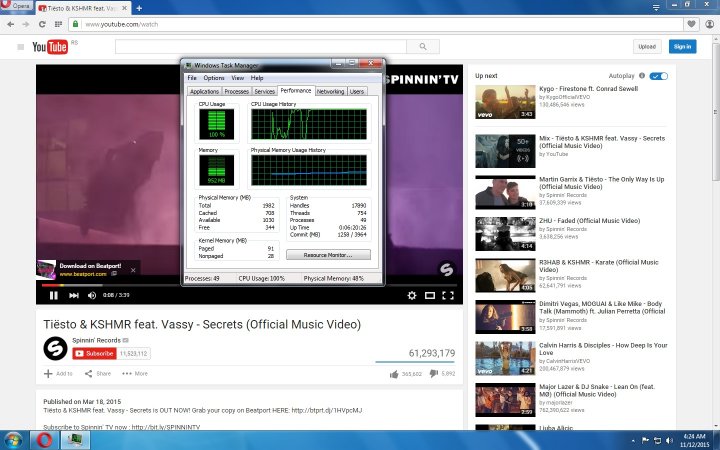Click Share under the video
The image size is (720, 450).
point(98,374)
